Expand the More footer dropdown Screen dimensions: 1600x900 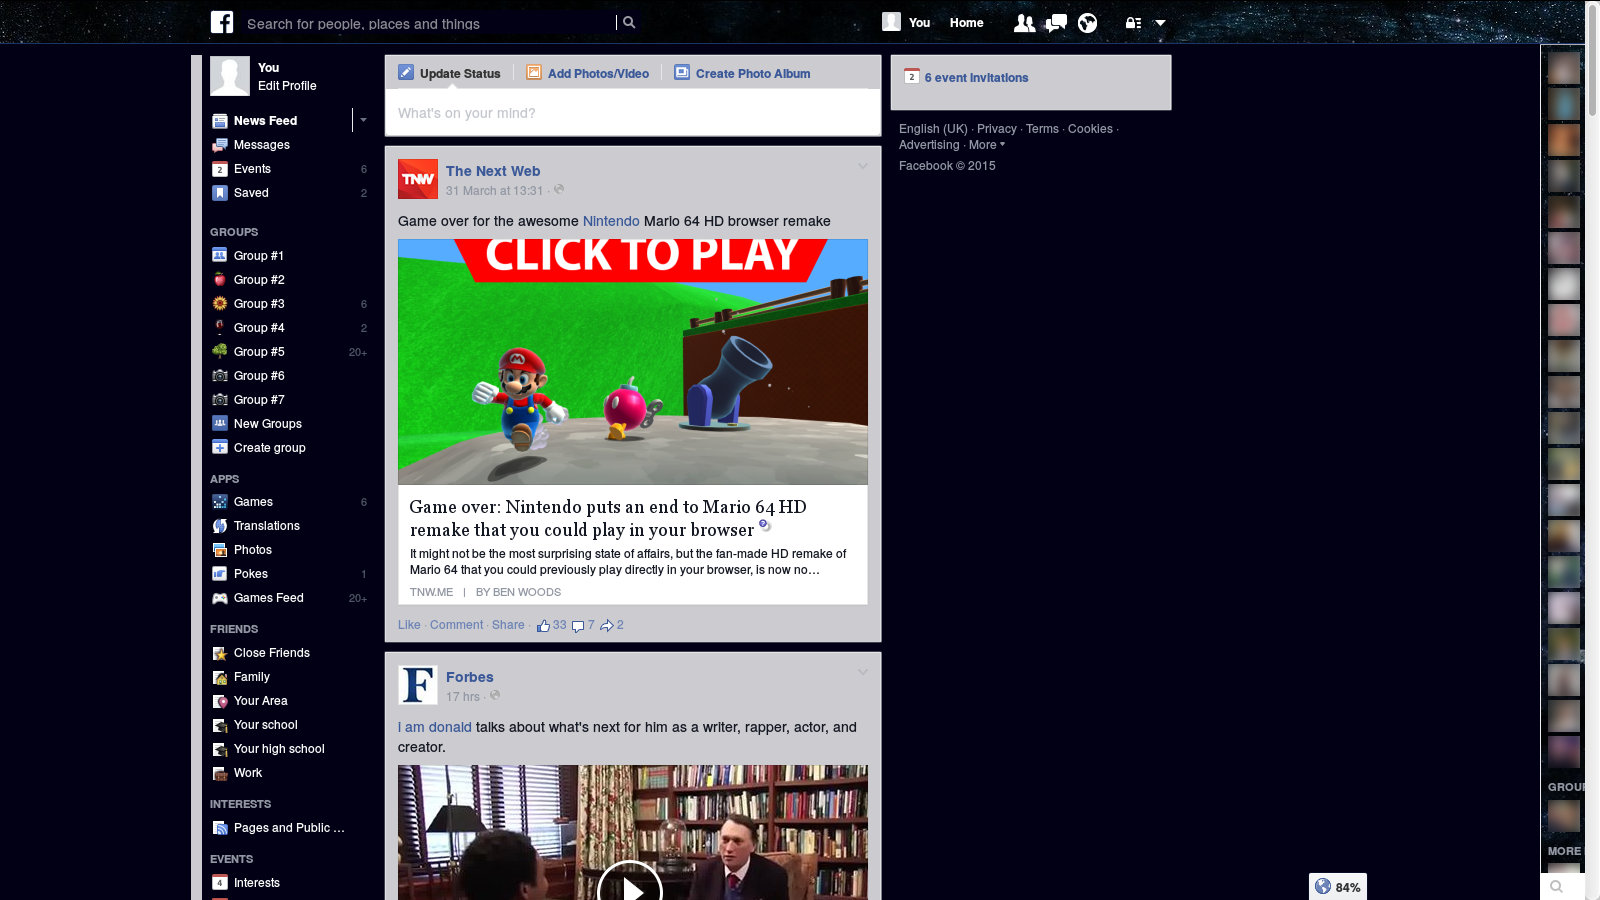pyautogui.click(x=986, y=145)
